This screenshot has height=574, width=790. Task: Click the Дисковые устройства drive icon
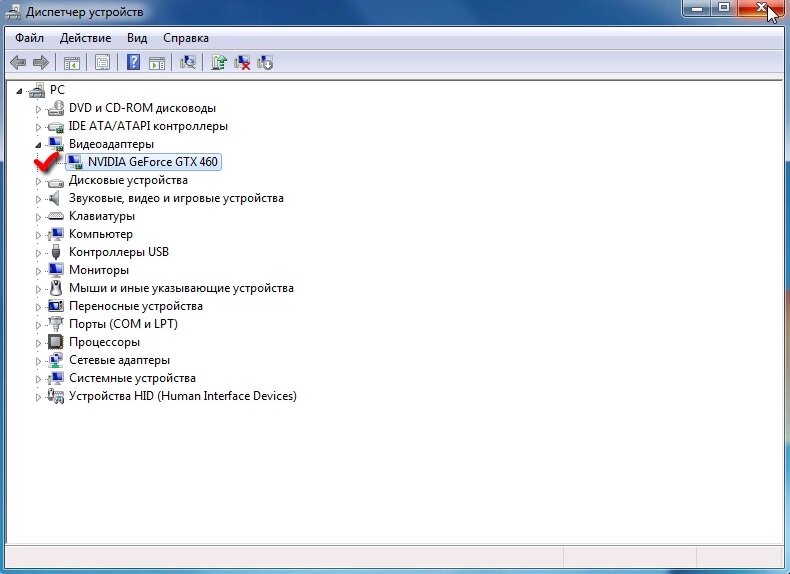(56, 181)
